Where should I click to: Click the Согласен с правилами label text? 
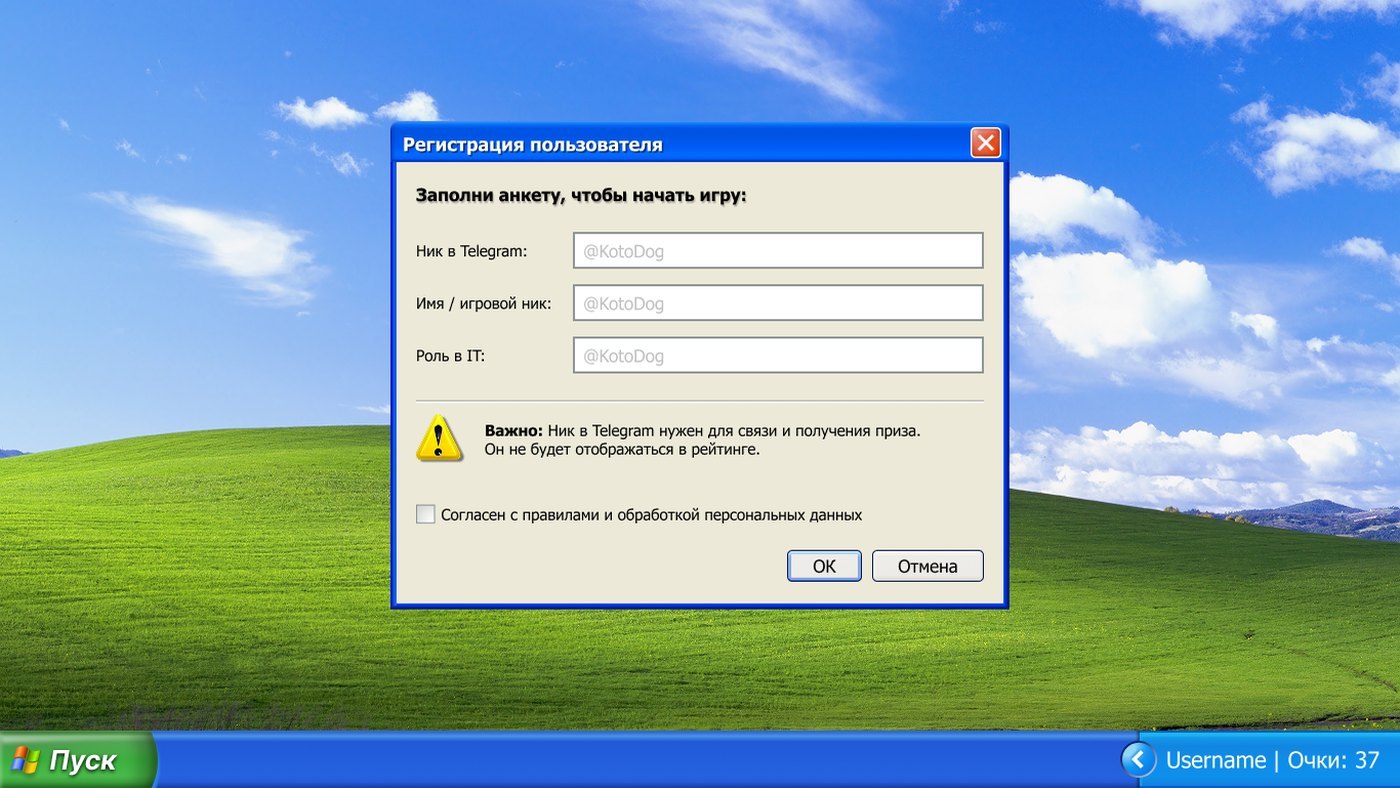[x=652, y=515]
